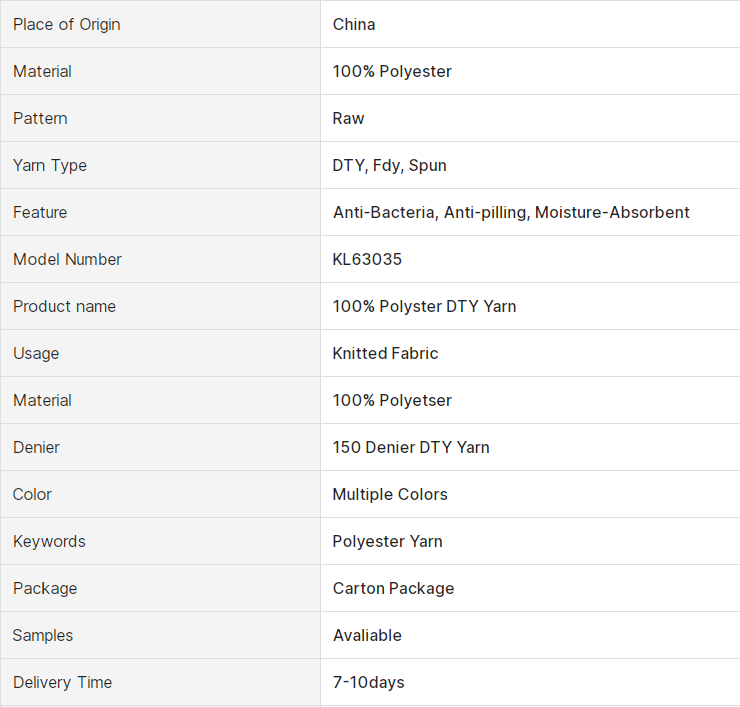The height and width of the screenshot is (707, 740).
Task: Click the "Multiple Colors" value cell
Action: (390, 494)
